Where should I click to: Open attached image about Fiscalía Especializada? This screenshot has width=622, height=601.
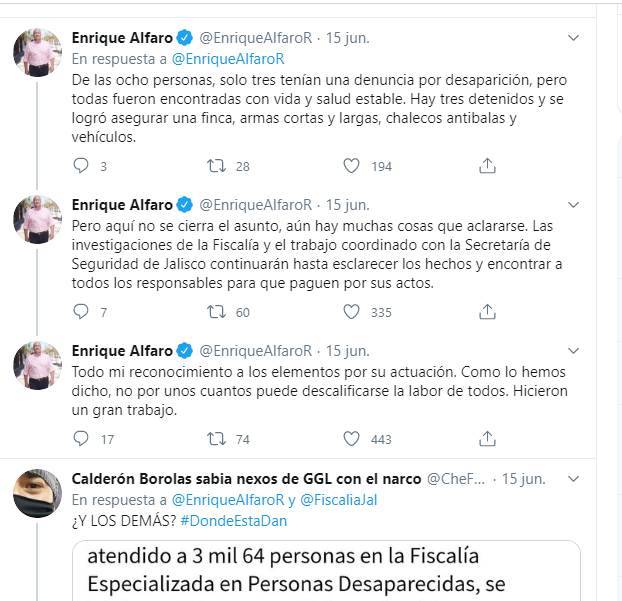coord(326,570)
